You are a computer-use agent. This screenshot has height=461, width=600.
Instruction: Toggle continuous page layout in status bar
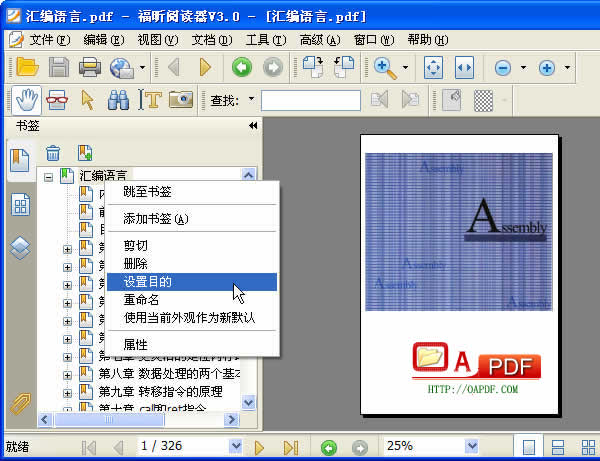[558, 447]
